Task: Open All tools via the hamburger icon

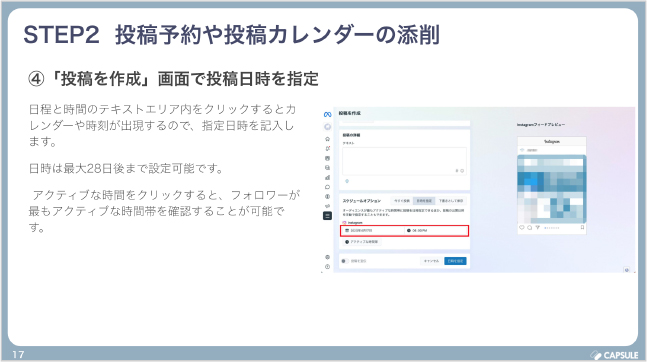Action: point(327,215)
